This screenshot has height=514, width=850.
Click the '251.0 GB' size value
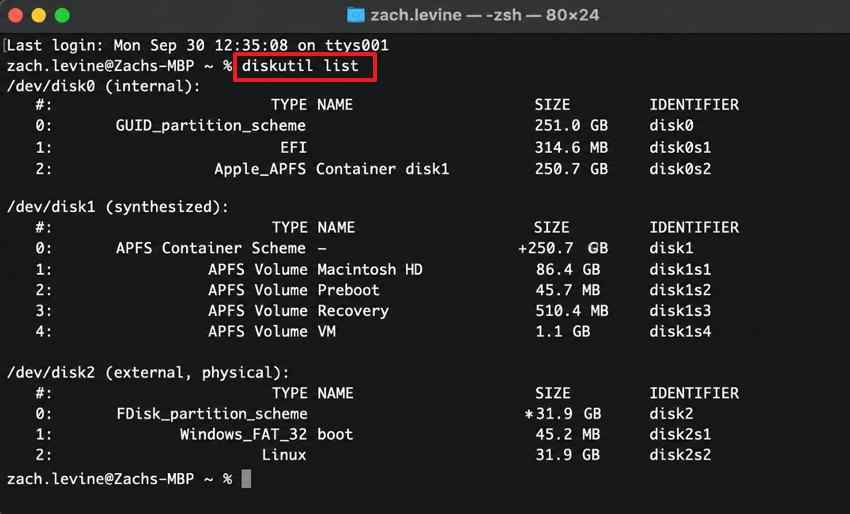[x=571, y=126]
